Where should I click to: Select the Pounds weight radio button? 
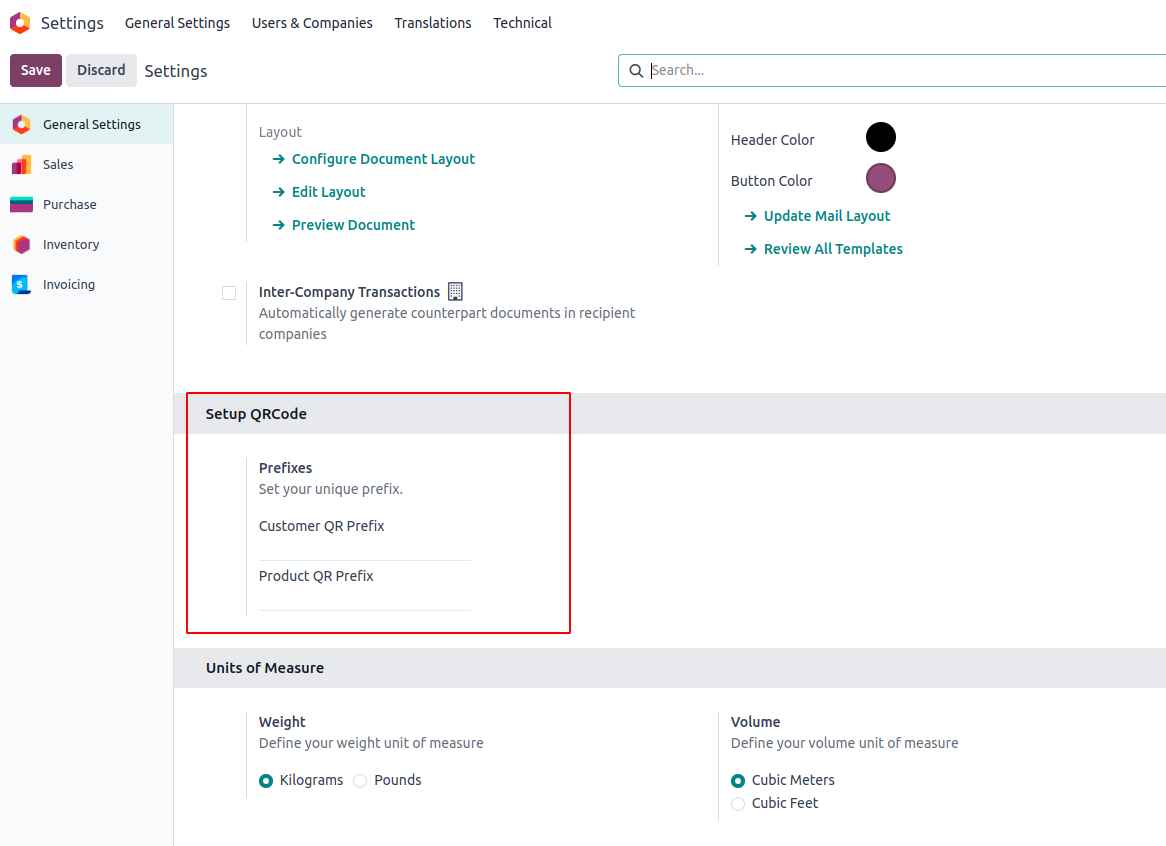pos(360,781)
